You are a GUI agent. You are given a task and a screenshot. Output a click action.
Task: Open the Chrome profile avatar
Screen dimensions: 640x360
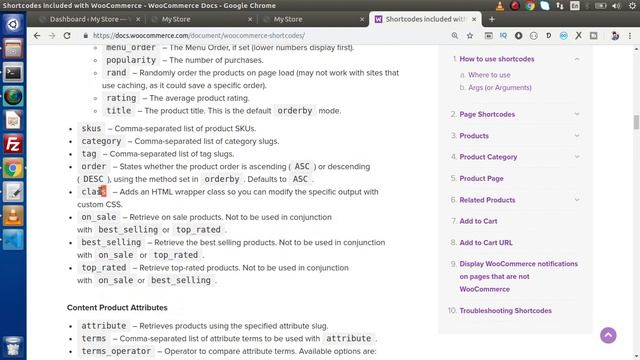(x=615, y=36)
